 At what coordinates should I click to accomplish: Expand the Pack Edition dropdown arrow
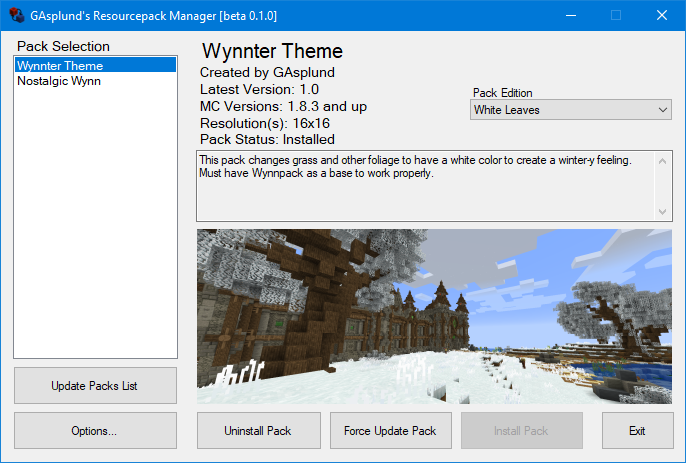[x=663, y=110]
